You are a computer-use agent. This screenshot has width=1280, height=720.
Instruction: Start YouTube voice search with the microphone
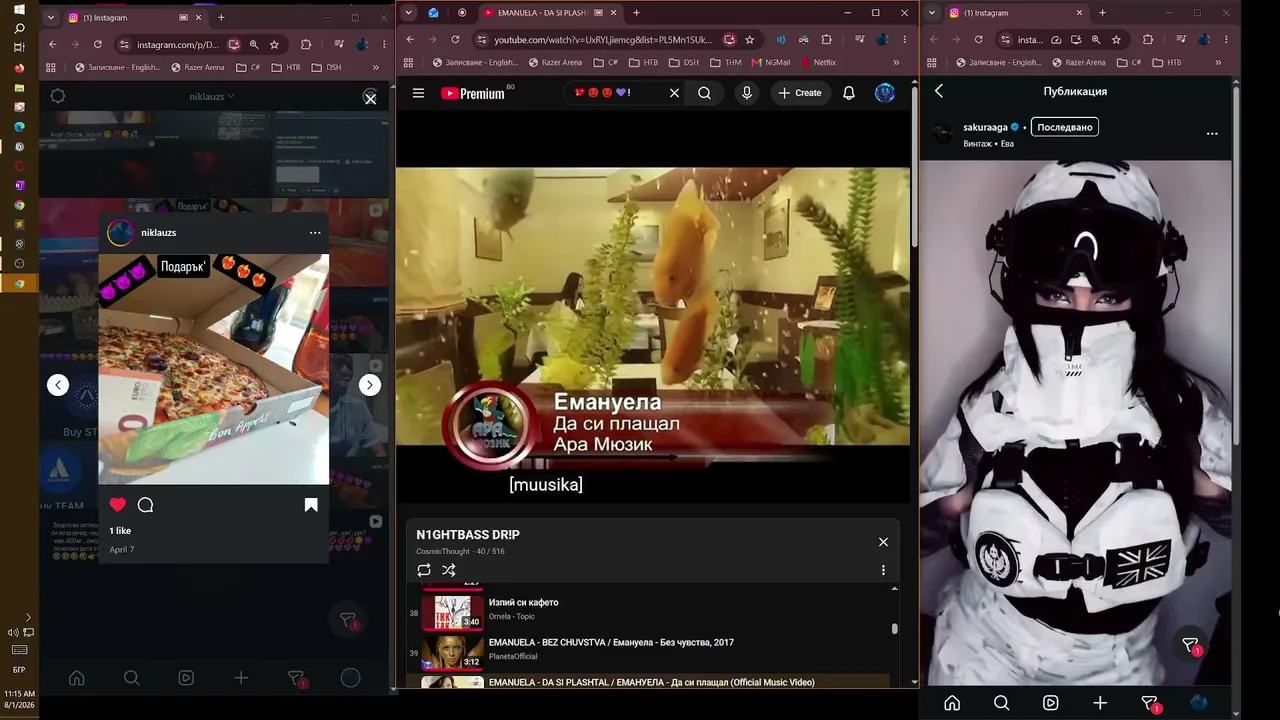[x=746, y=93]
